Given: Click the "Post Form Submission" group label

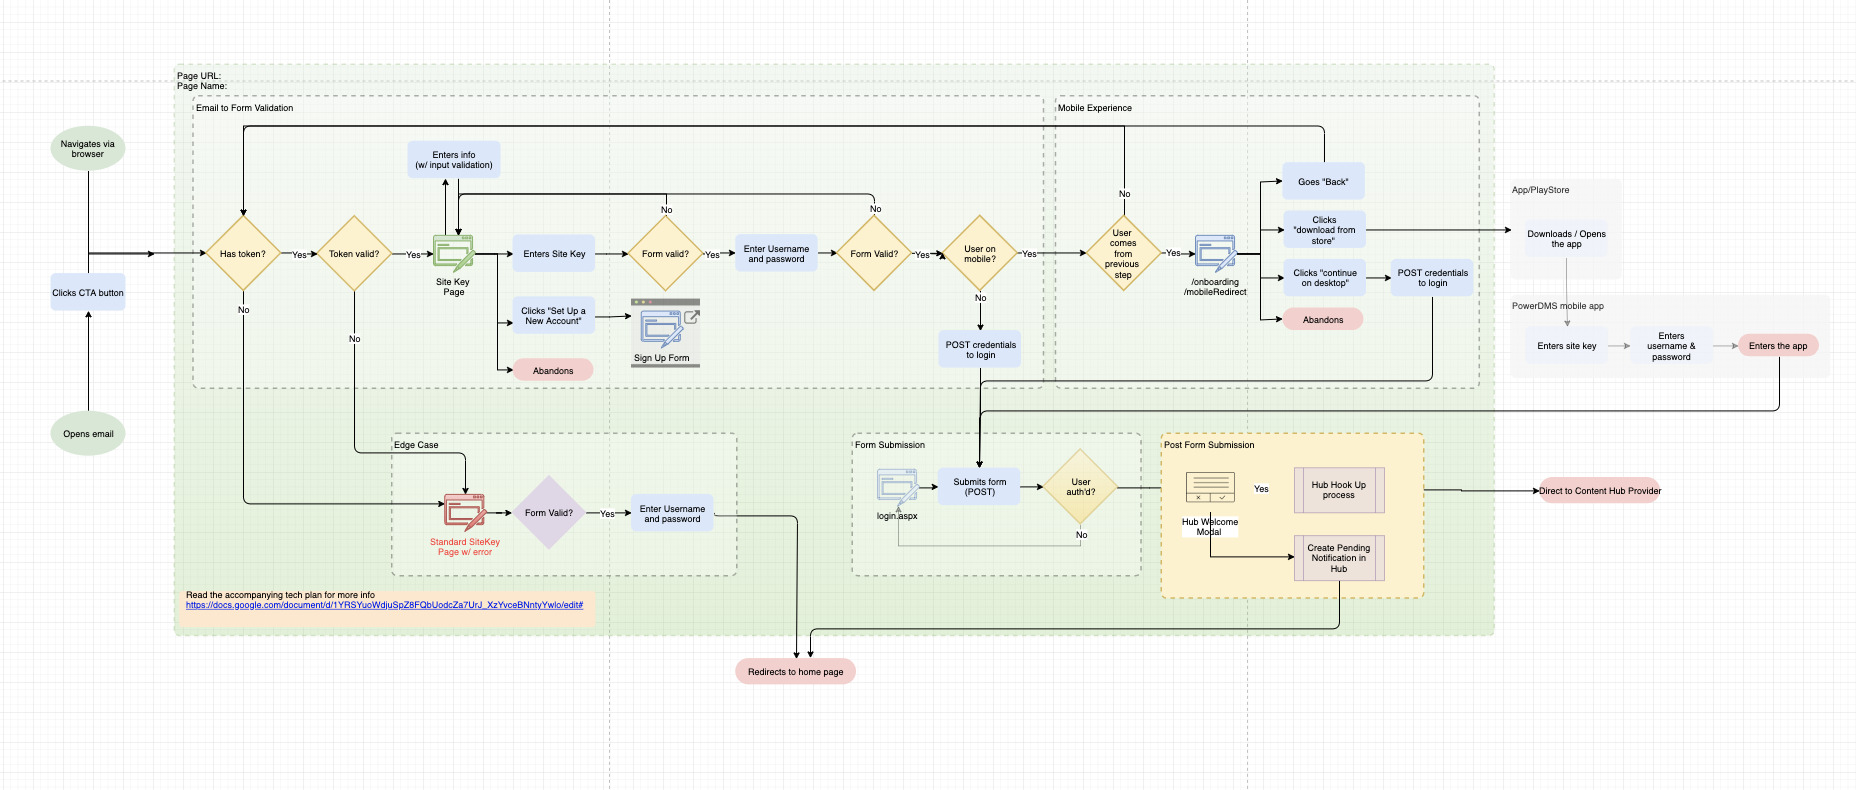Looking at the screenshot, I should pos(1209,445).
